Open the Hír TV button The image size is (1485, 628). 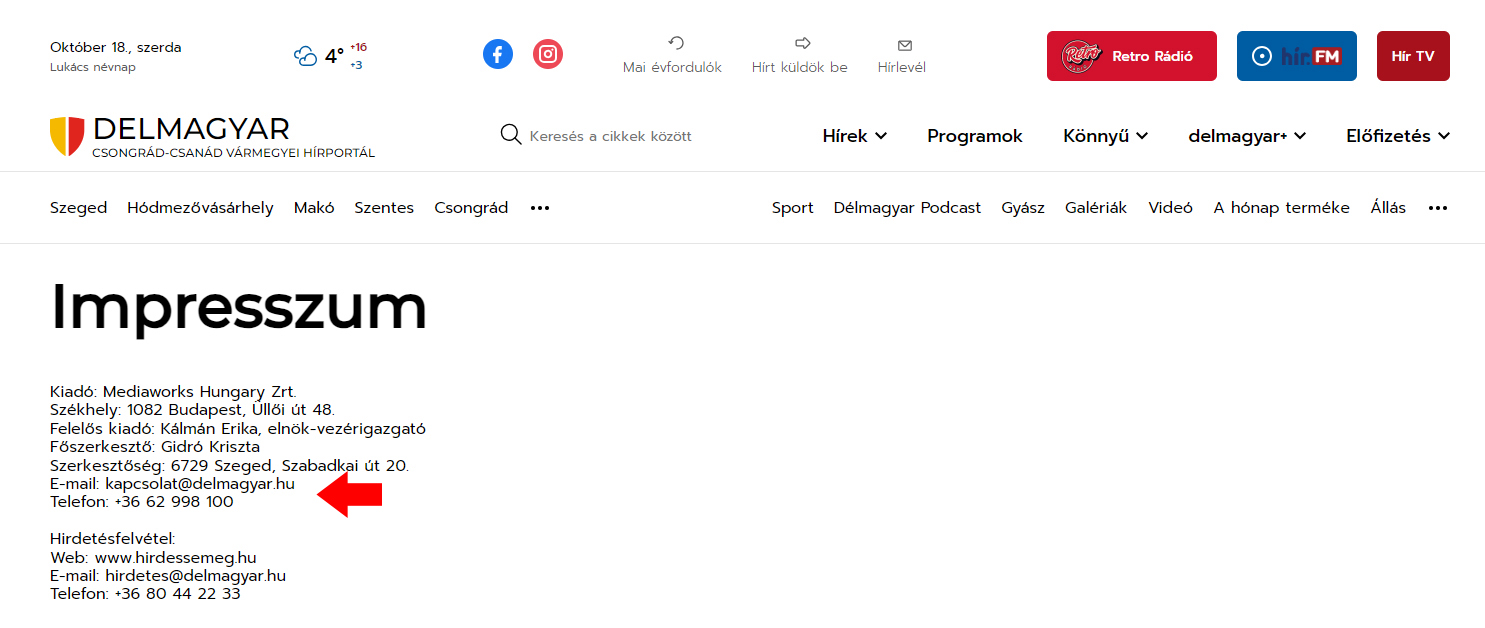tap(1413, 56)
